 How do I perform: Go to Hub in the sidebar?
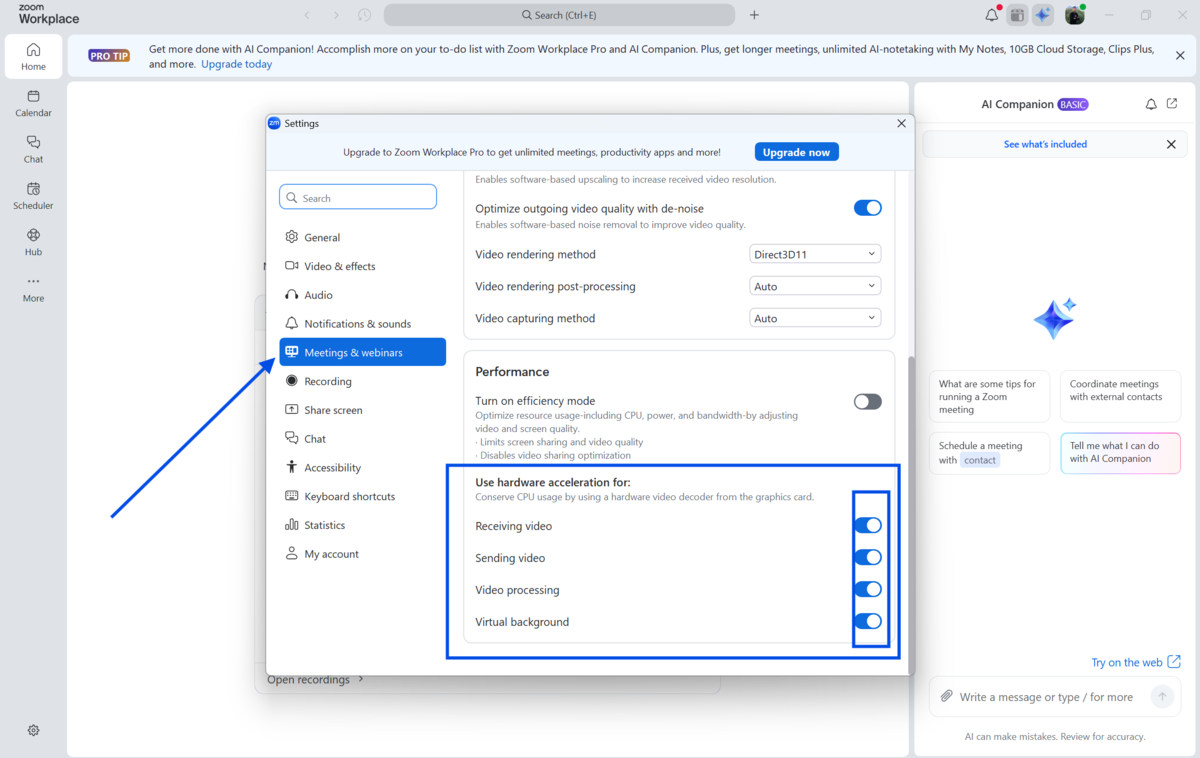click(x=33, y=242)
